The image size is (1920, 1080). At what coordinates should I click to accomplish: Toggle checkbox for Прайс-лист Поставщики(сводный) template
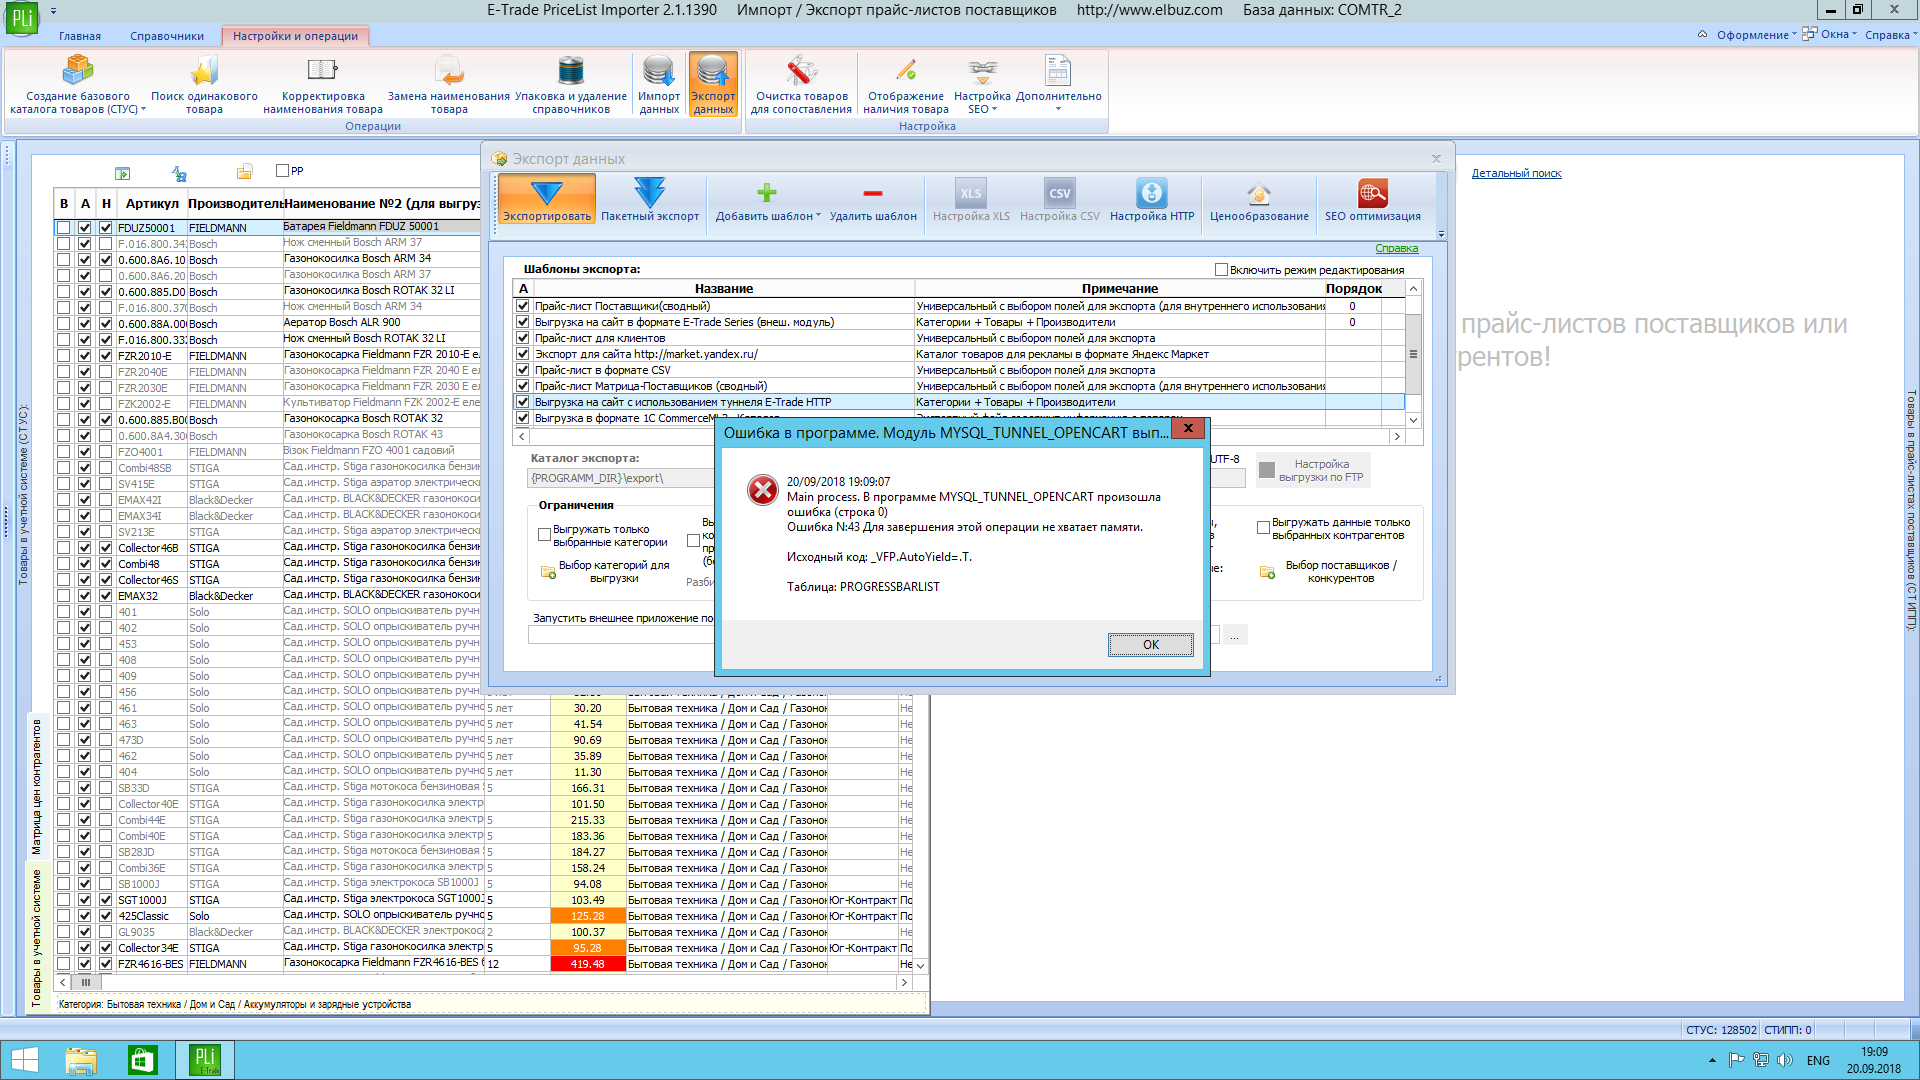coord(522,306)
